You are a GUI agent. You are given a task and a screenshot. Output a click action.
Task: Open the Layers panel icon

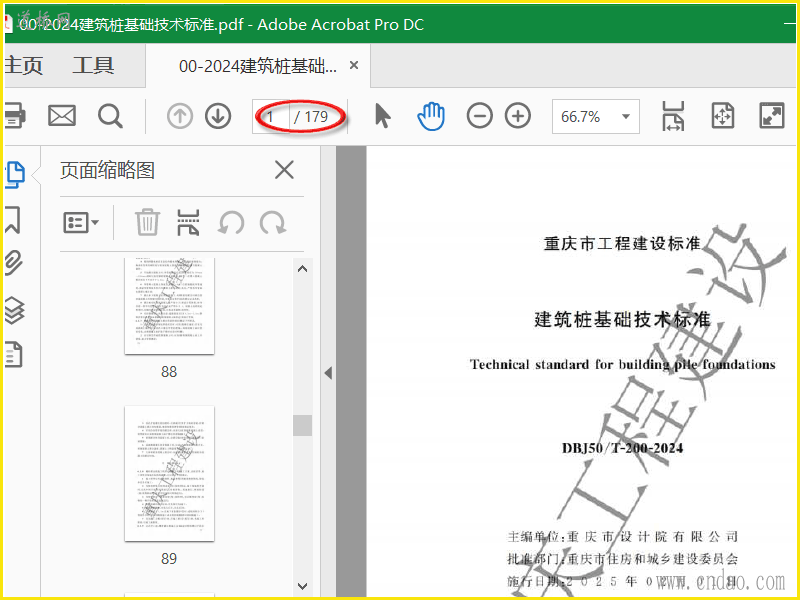click(x=14, y=310)
